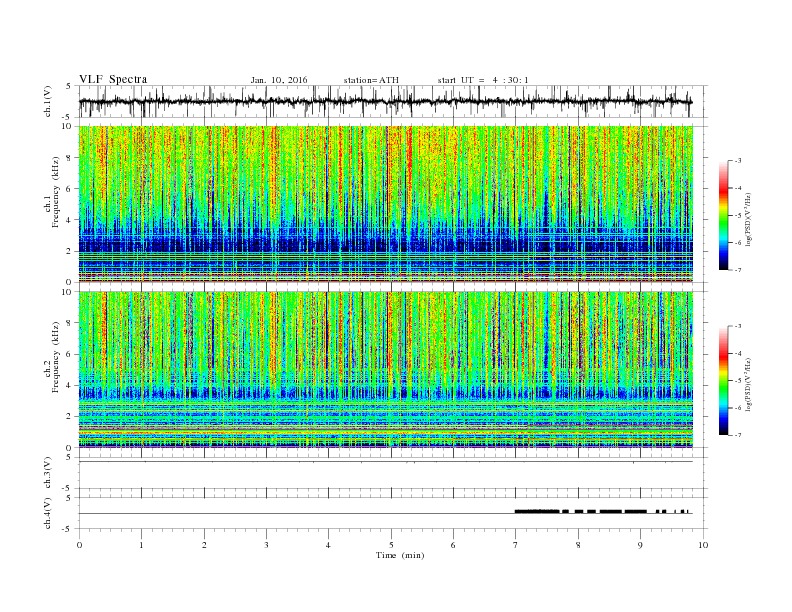Click the ch.1 spectrogram panel
792x612 pixels.
coord(386,204)
